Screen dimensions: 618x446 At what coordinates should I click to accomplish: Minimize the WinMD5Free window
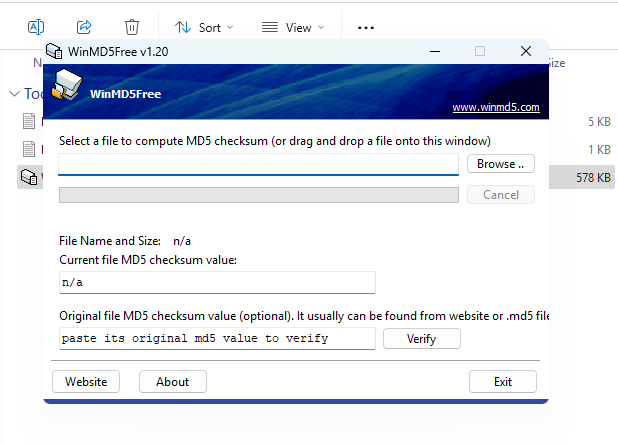click(x=435, y=51)
